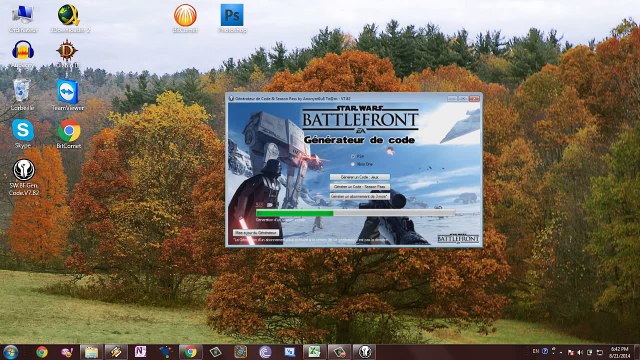Open the JDownloader 2 desktop icon
The height and width of the screenshot is (360, 640).
(69, 18)
